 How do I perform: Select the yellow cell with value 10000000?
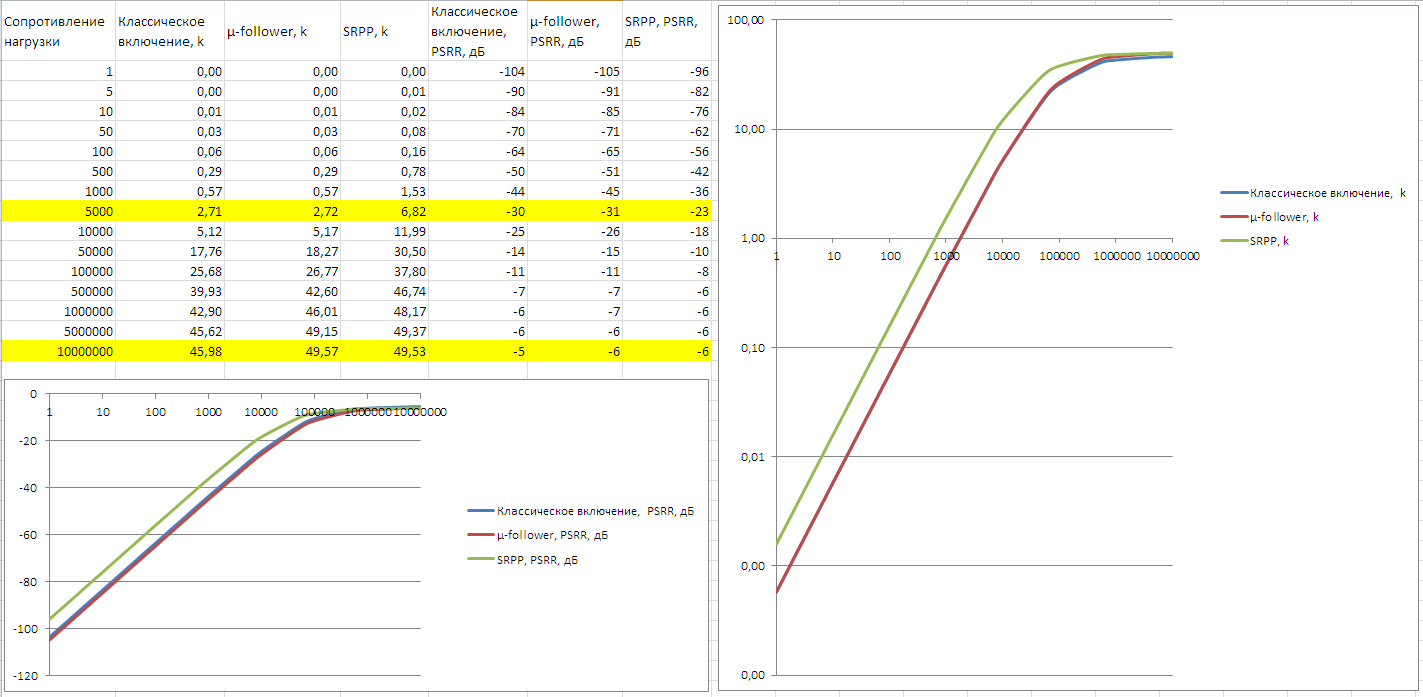click(57, 351)
